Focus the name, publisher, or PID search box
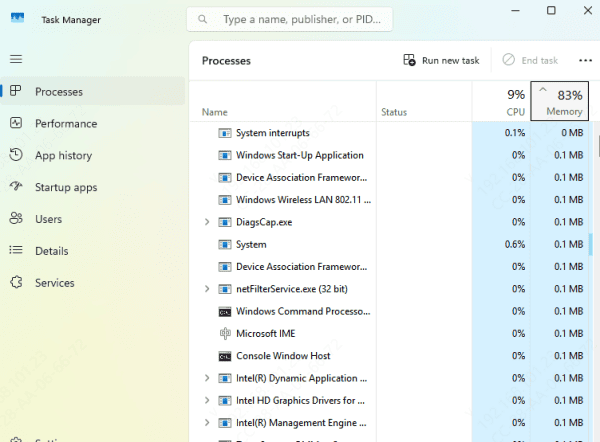 (x=290, y=19)
